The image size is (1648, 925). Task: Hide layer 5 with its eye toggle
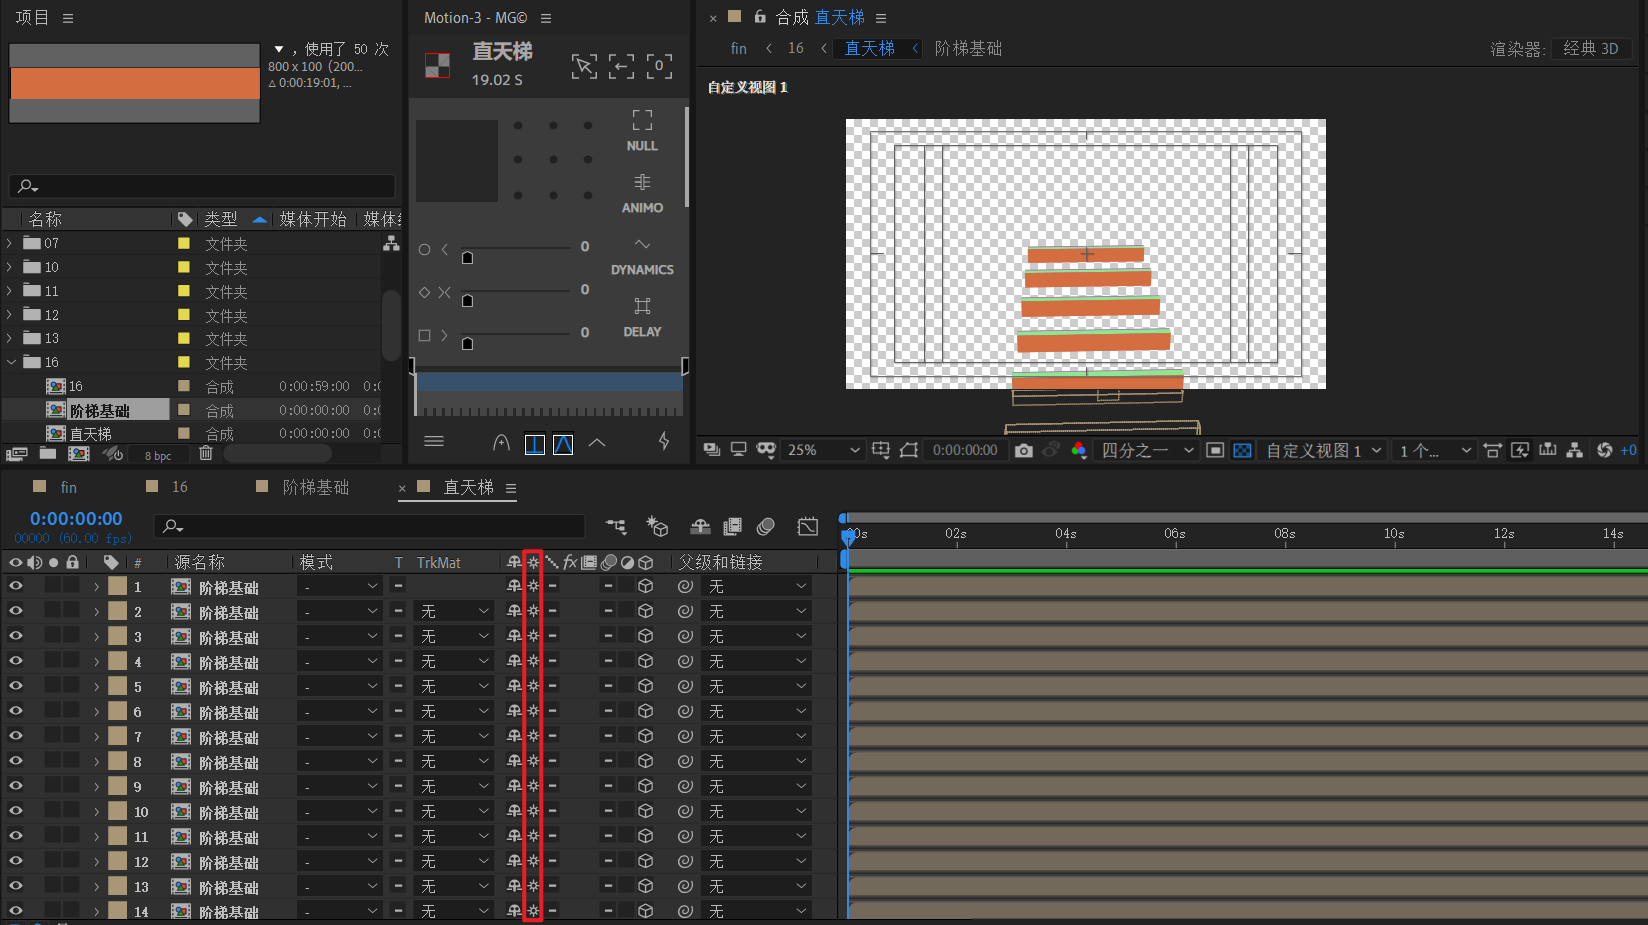16,686
